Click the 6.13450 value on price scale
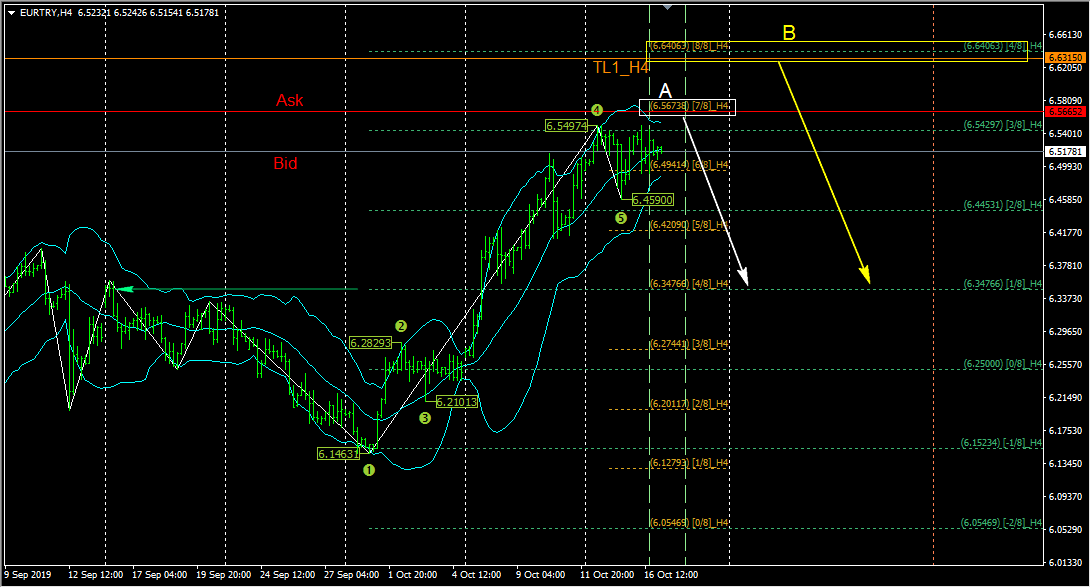The width and height of the screenshot is (1091, 588). (x=1065, y=463)
